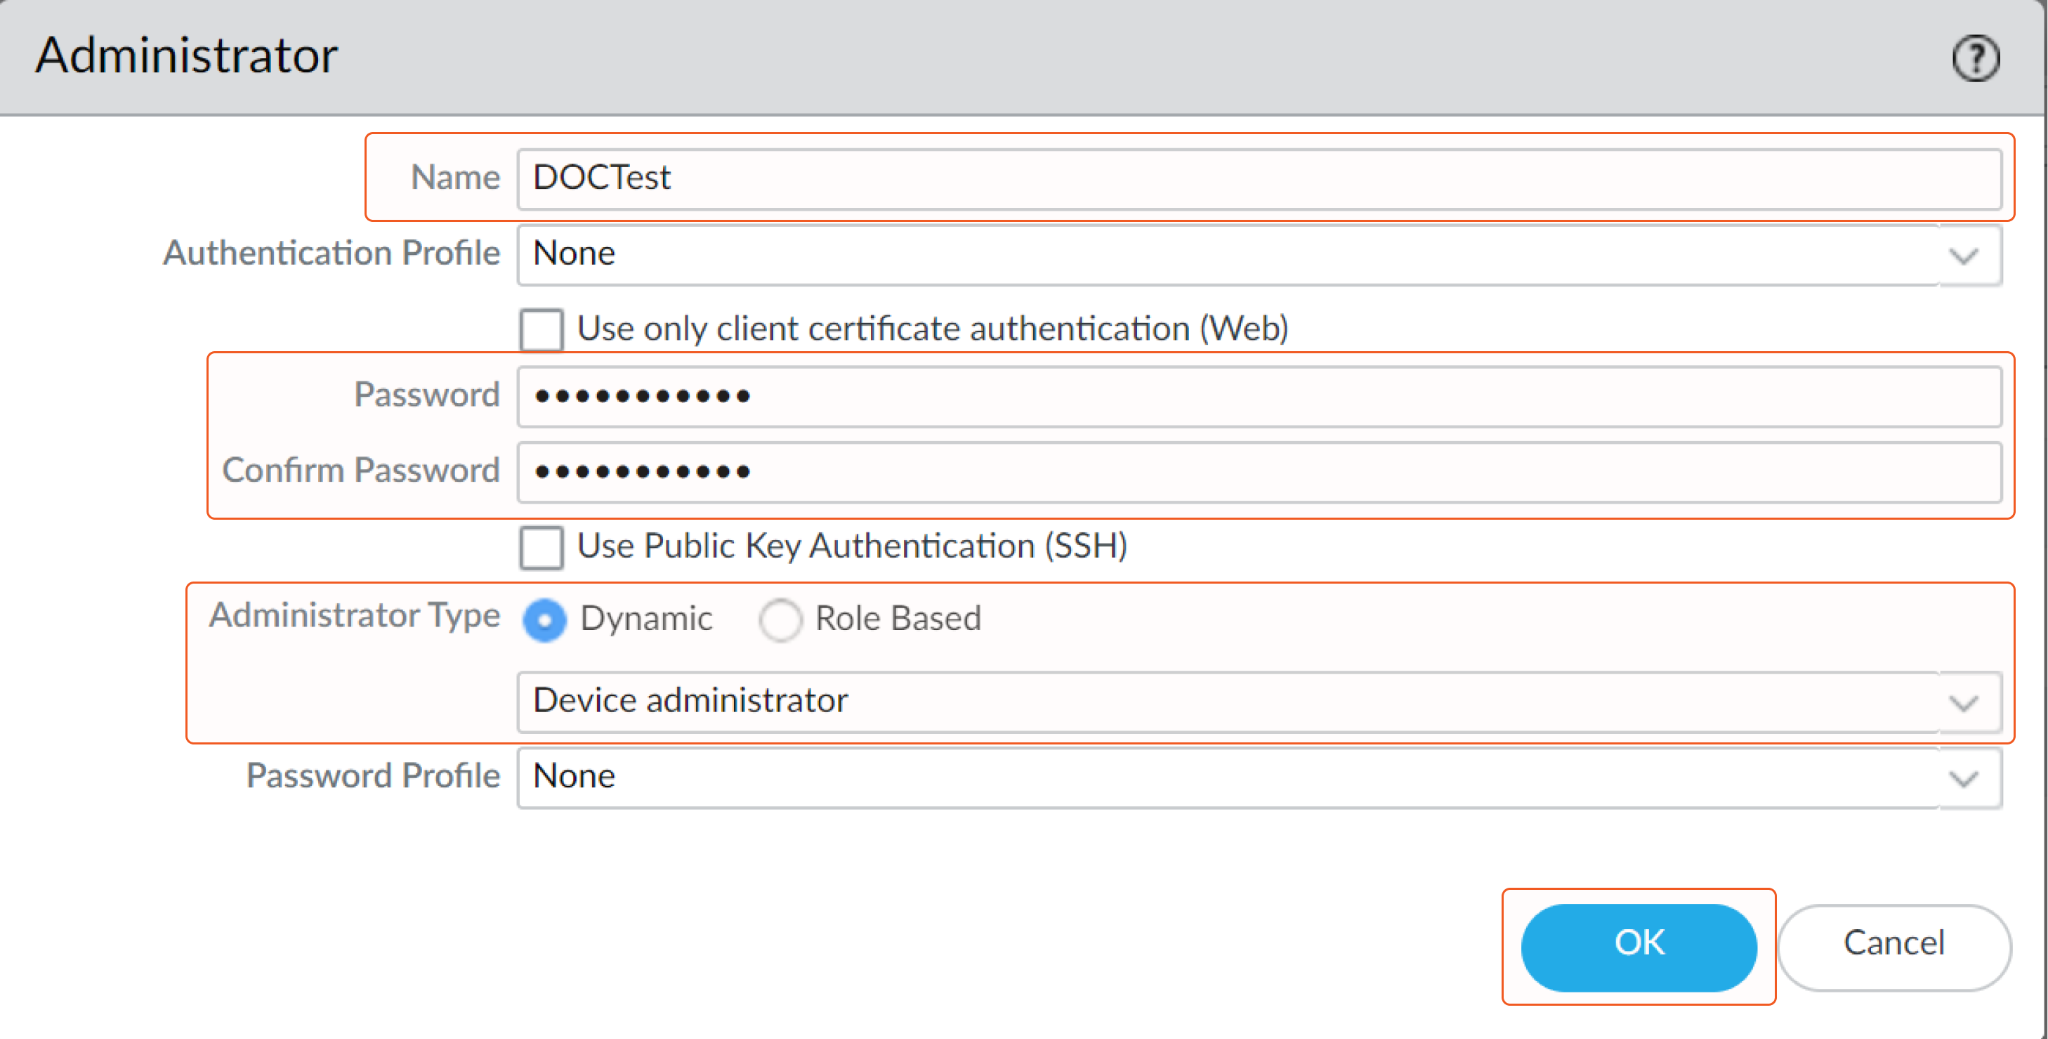2048x1039 pixels.
Task: Enable client certificate authentication (Web) checkbox
Action: click(x=542, y=330)
